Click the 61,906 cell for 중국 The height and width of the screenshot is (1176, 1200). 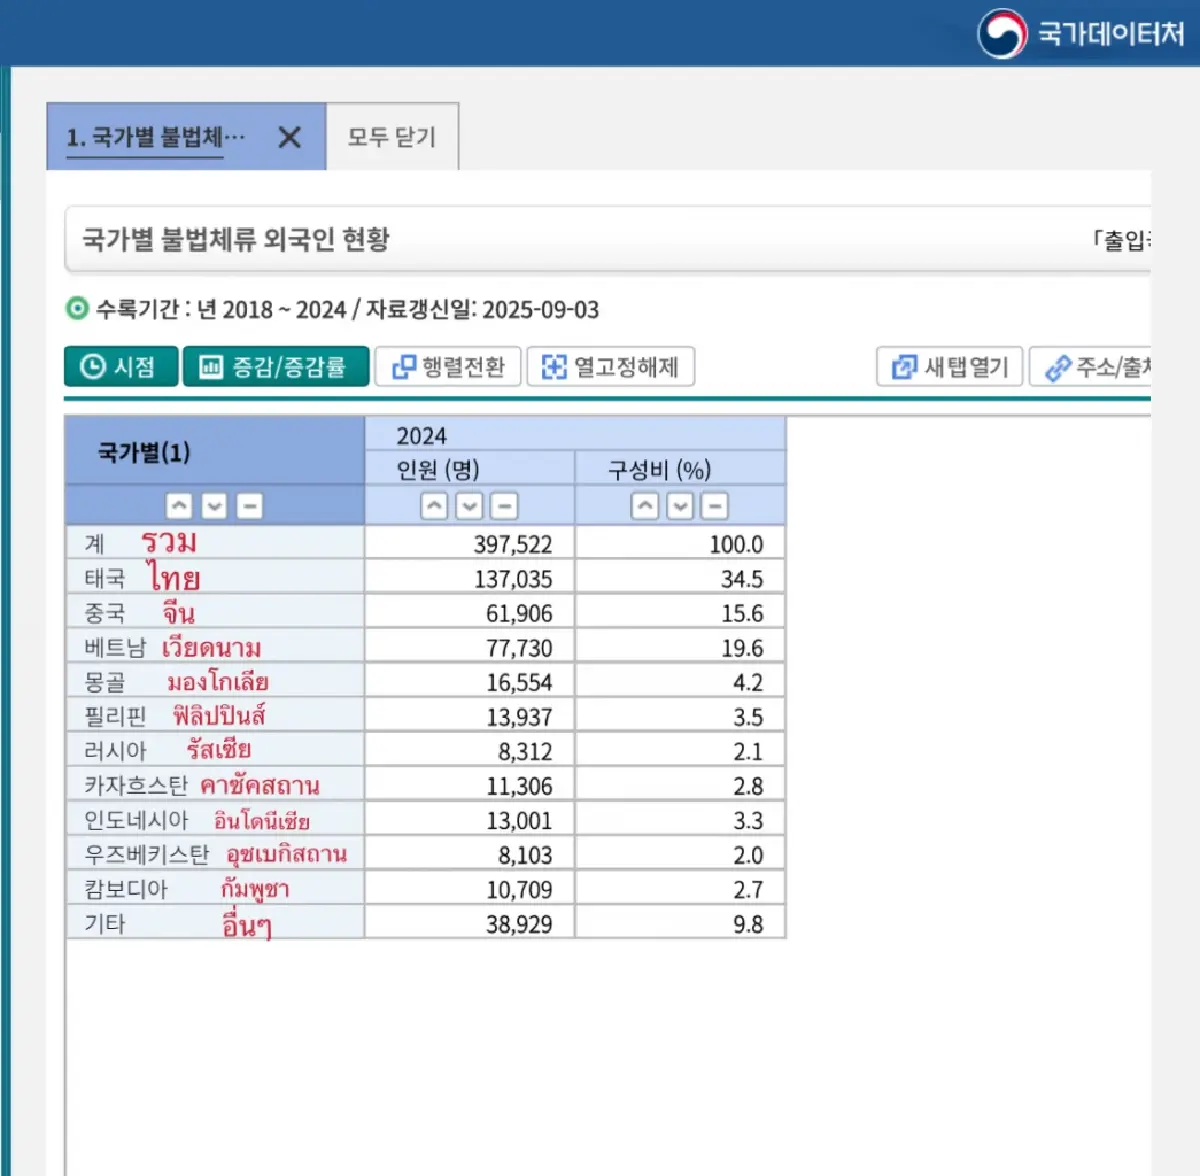470,613
